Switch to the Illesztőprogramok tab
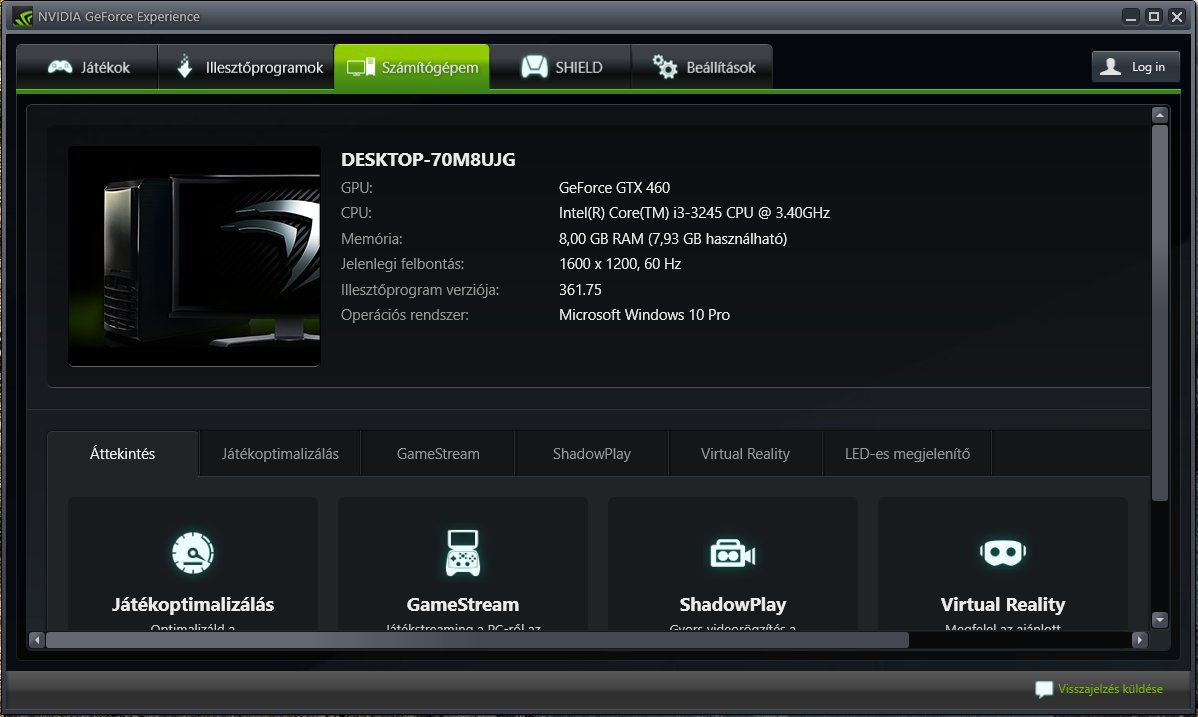This screenshot has height=717, width=1198. (x=246, y=67)
